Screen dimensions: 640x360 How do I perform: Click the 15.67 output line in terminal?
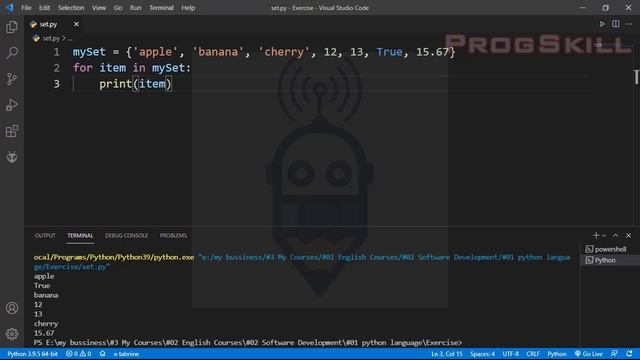(x=44, y=333)
